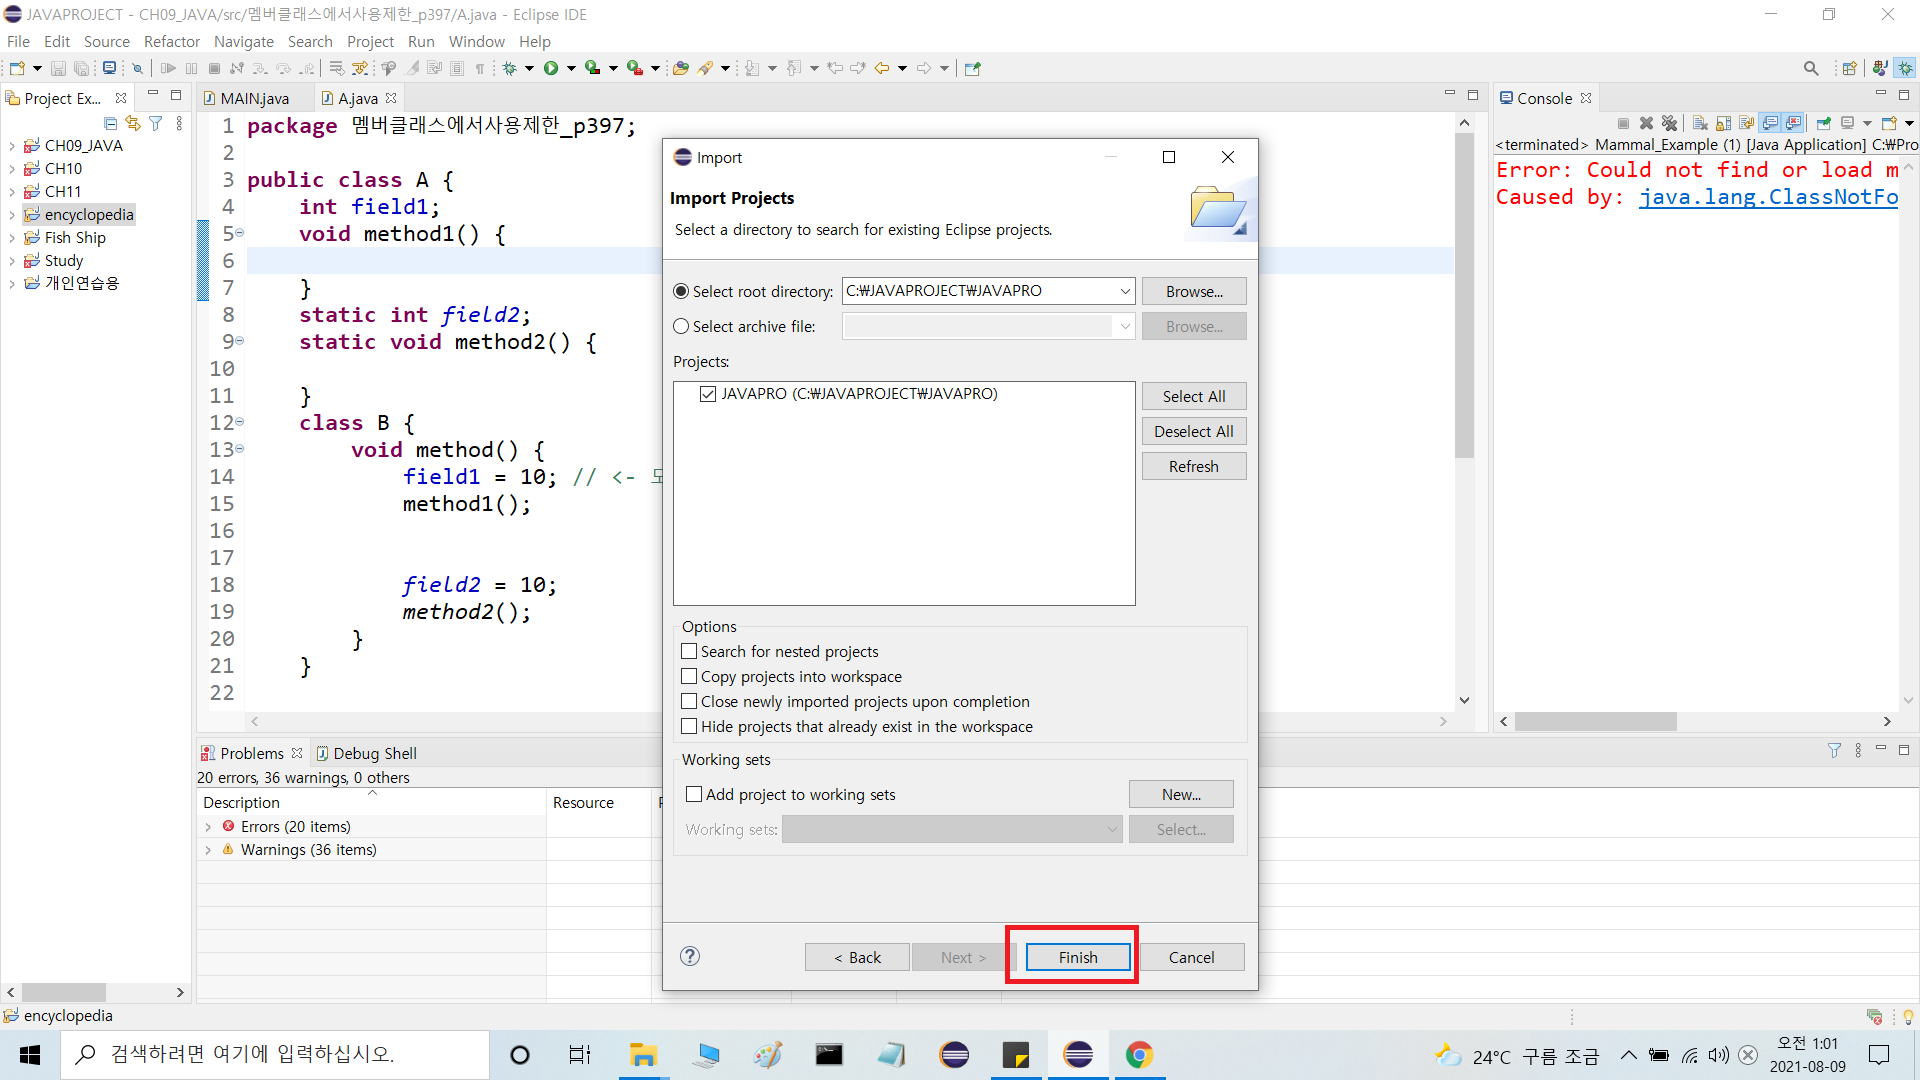Click the Finish button
Image resolution: width=1920 pixels, height=1080 pixels.
coord(1077,957)
